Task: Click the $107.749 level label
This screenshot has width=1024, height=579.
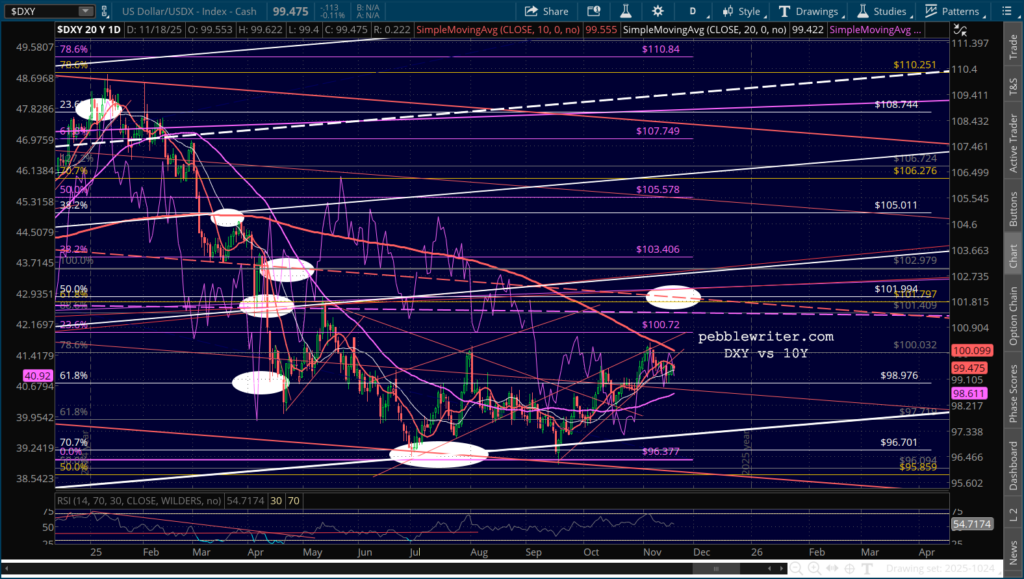Action: pos(658,131)
